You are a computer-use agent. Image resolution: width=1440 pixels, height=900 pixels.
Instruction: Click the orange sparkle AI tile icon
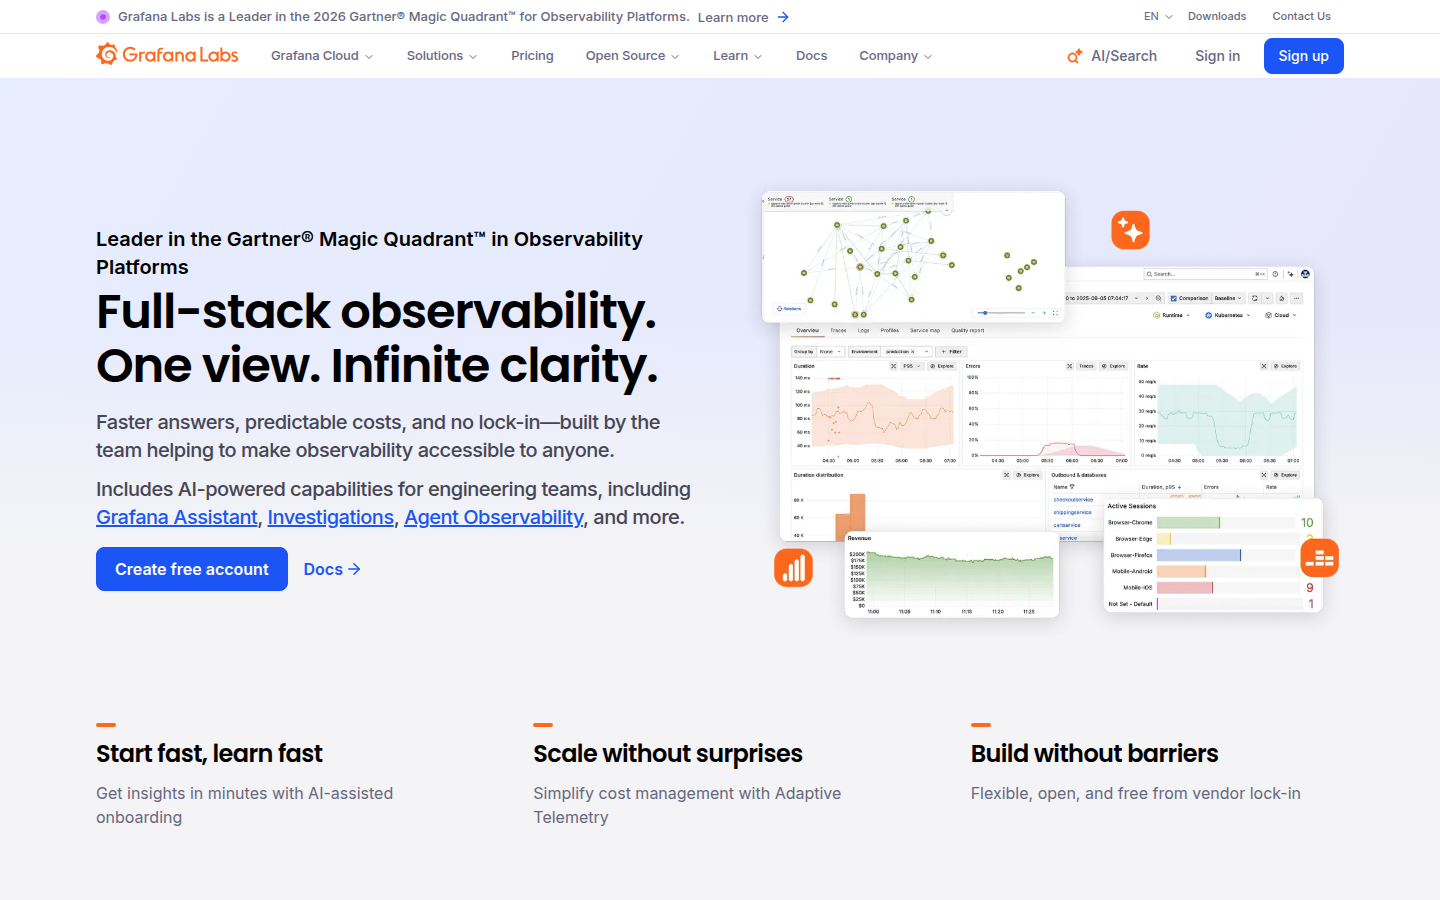point(1130,230)
